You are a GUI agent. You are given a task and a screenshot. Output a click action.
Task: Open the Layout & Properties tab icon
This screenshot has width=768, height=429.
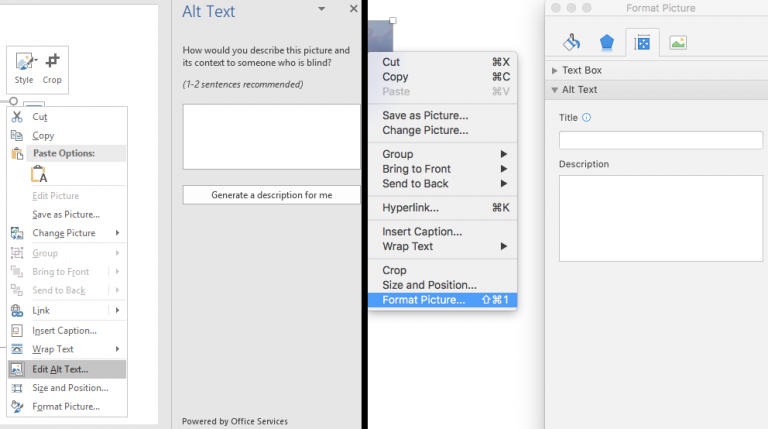tap(642, 42)
